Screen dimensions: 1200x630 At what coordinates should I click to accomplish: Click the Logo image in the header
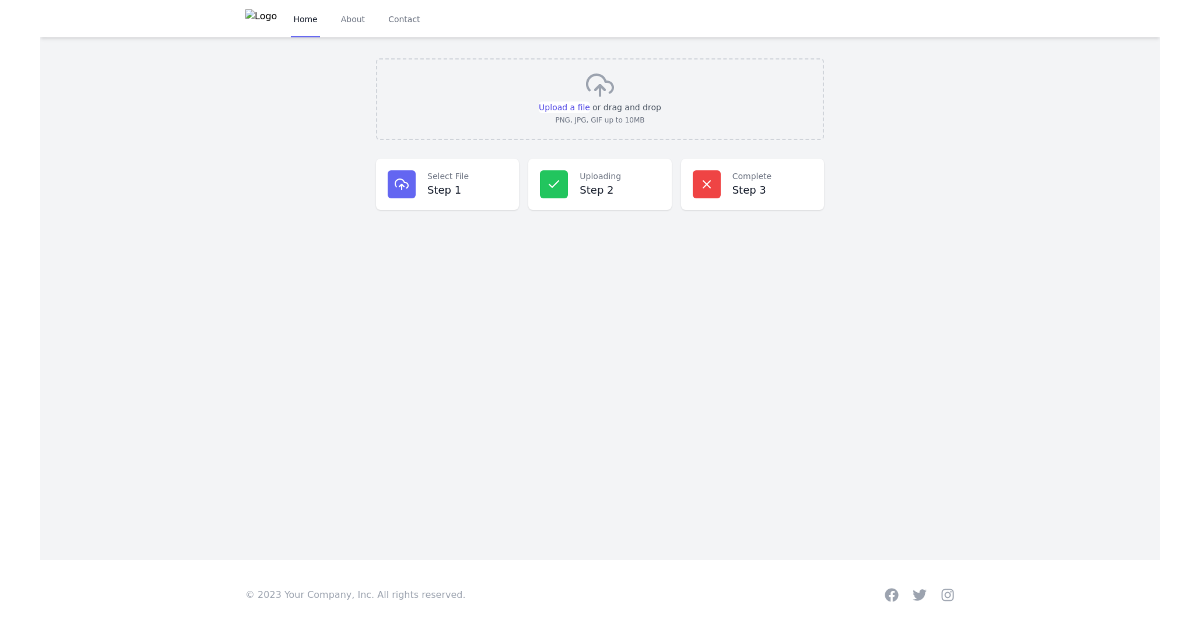pos(261,16)
